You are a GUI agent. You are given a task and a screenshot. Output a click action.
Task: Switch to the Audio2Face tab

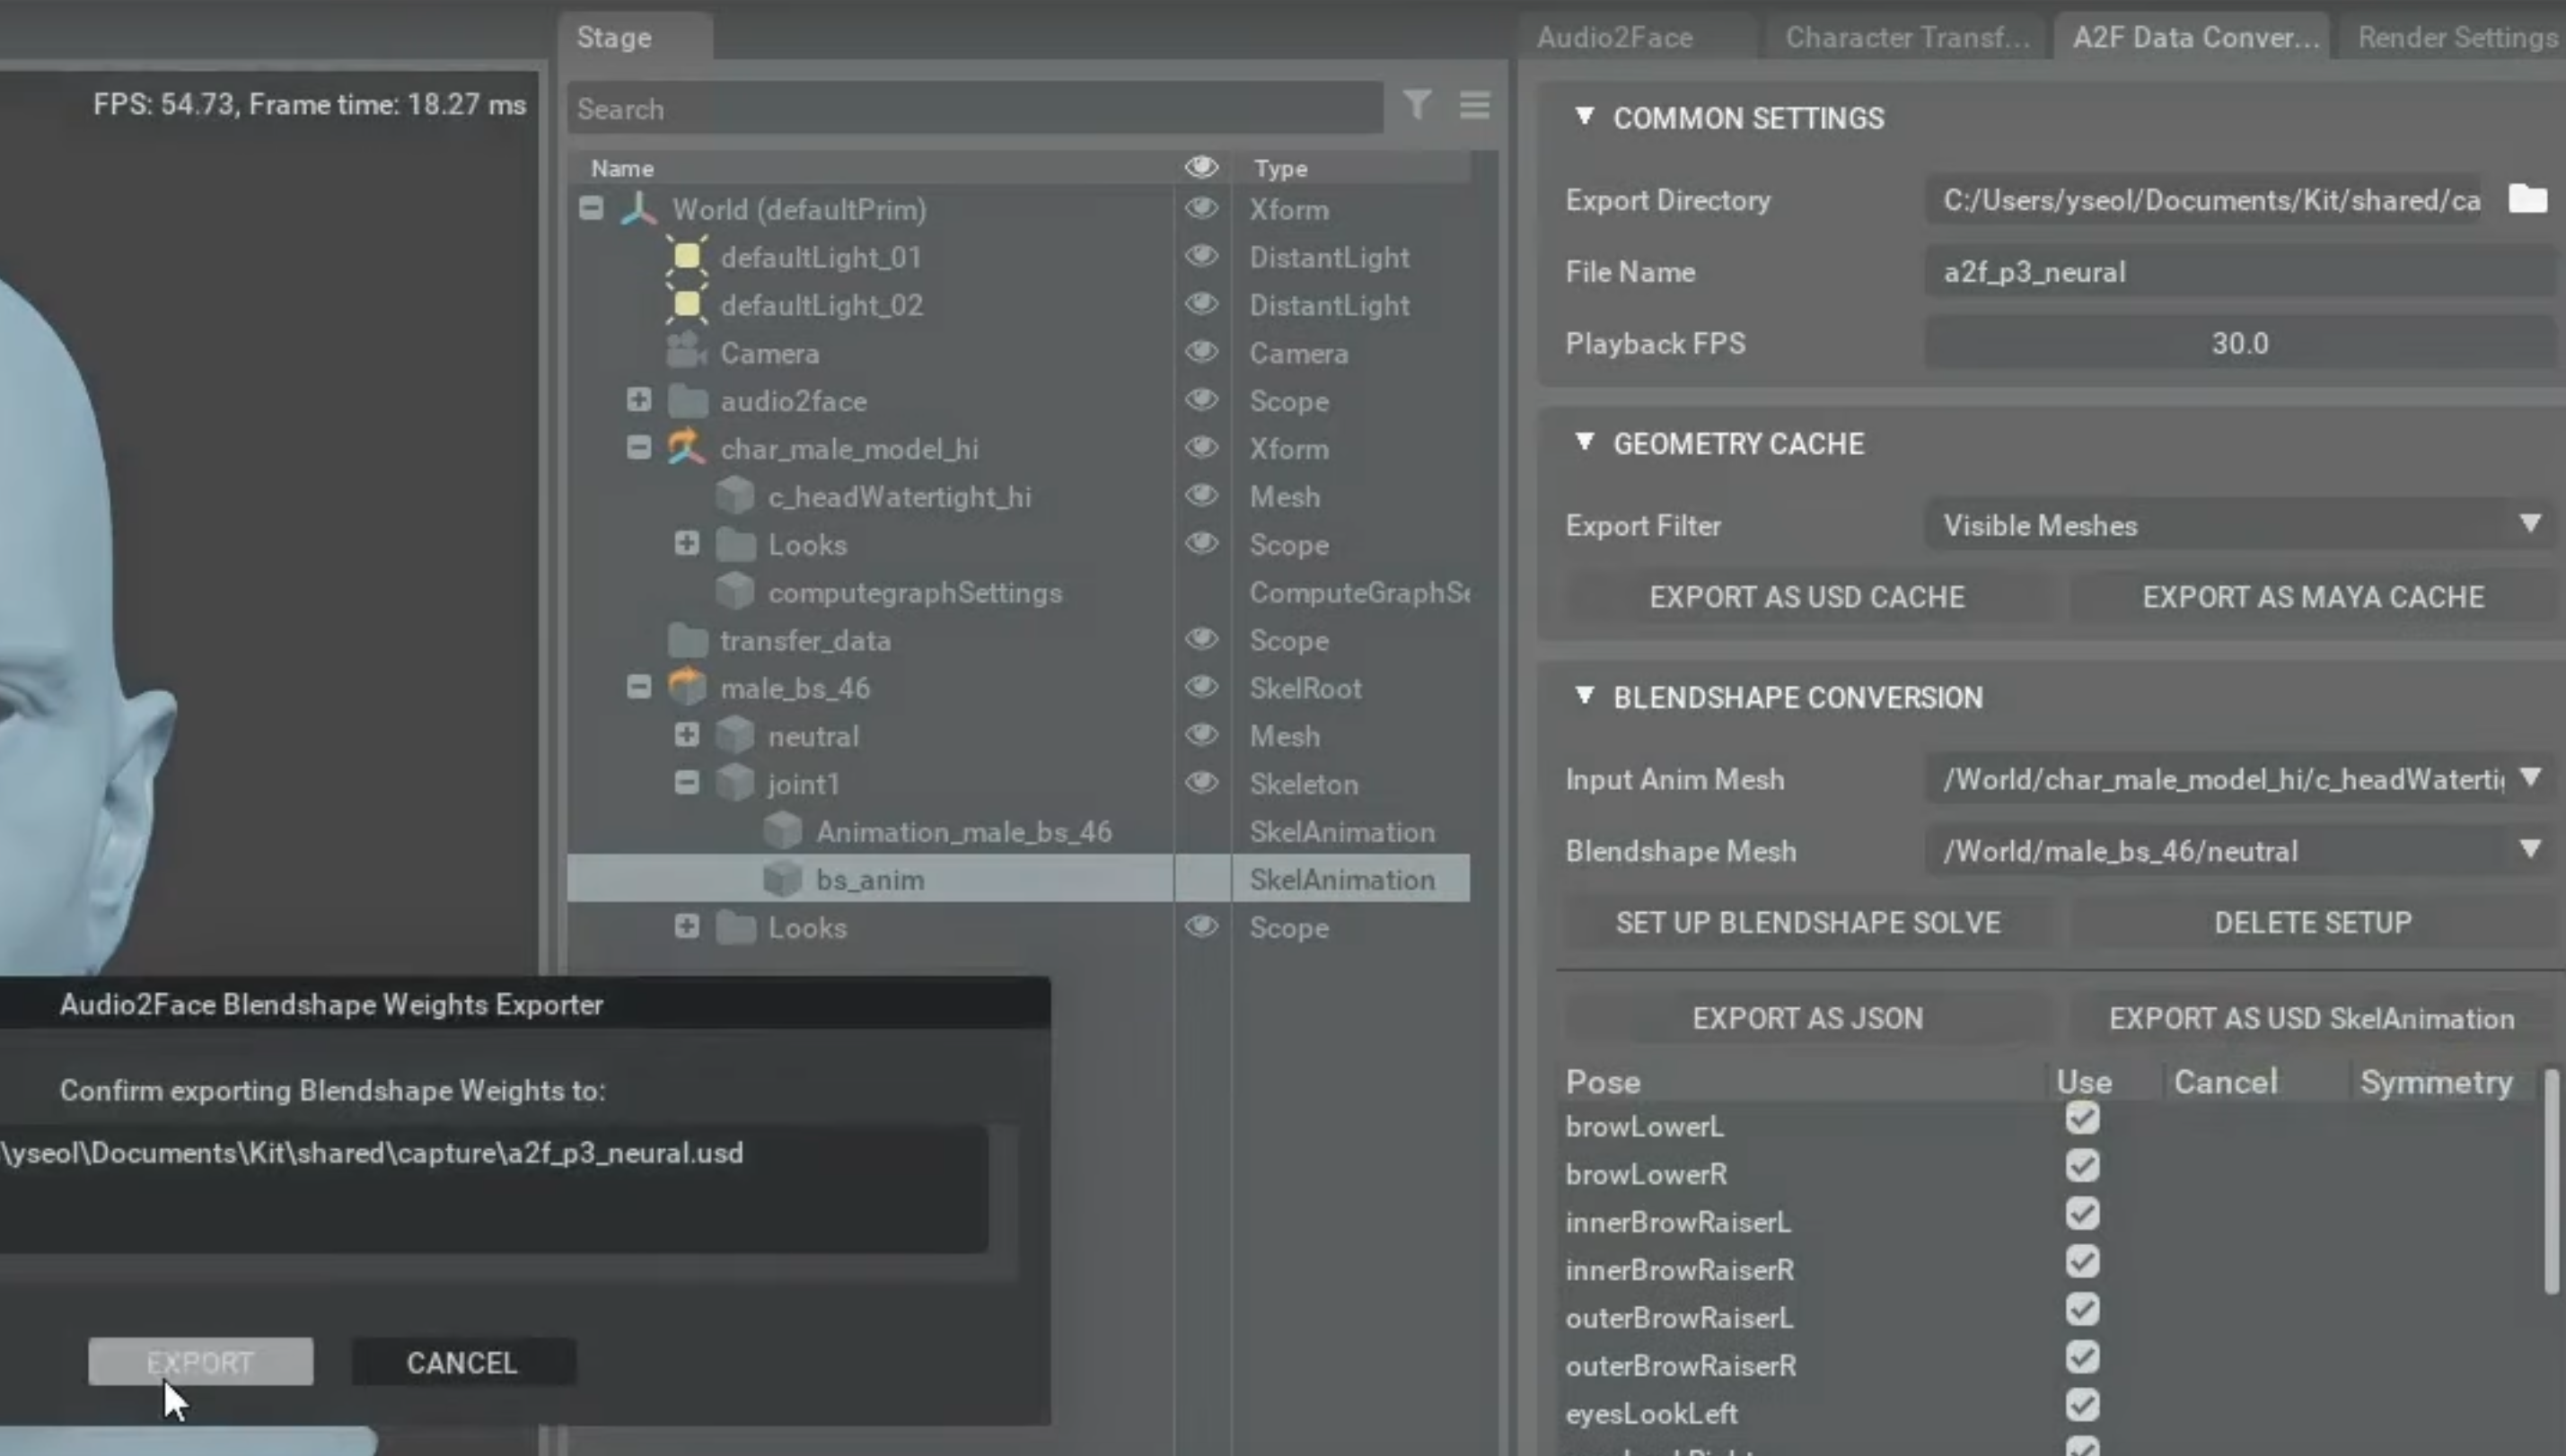[1614, 37]
